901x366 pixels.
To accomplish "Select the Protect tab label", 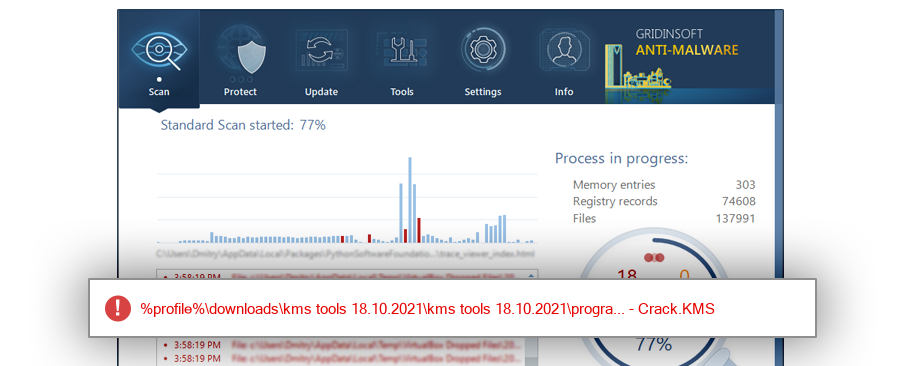I will (240, 92).
